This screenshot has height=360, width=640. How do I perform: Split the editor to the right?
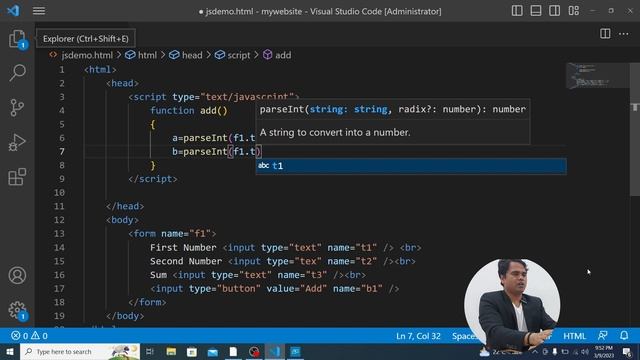coord(605,34)
